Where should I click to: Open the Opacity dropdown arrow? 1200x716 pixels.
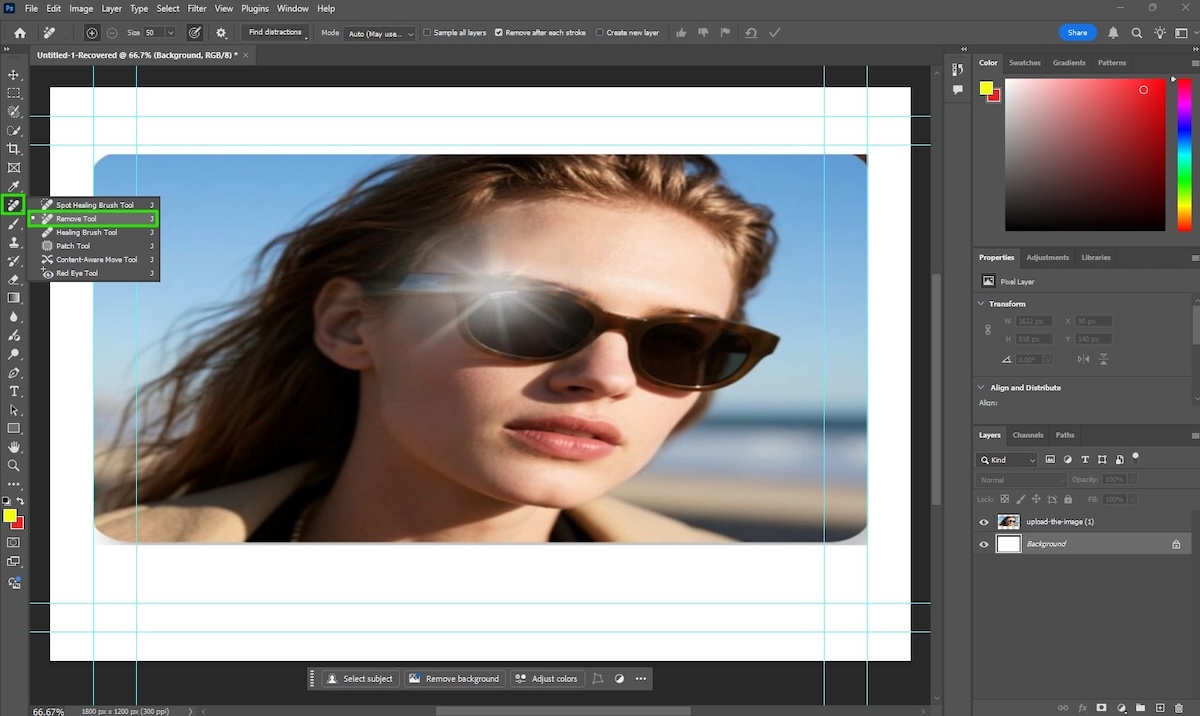(x=1131, y=480)
